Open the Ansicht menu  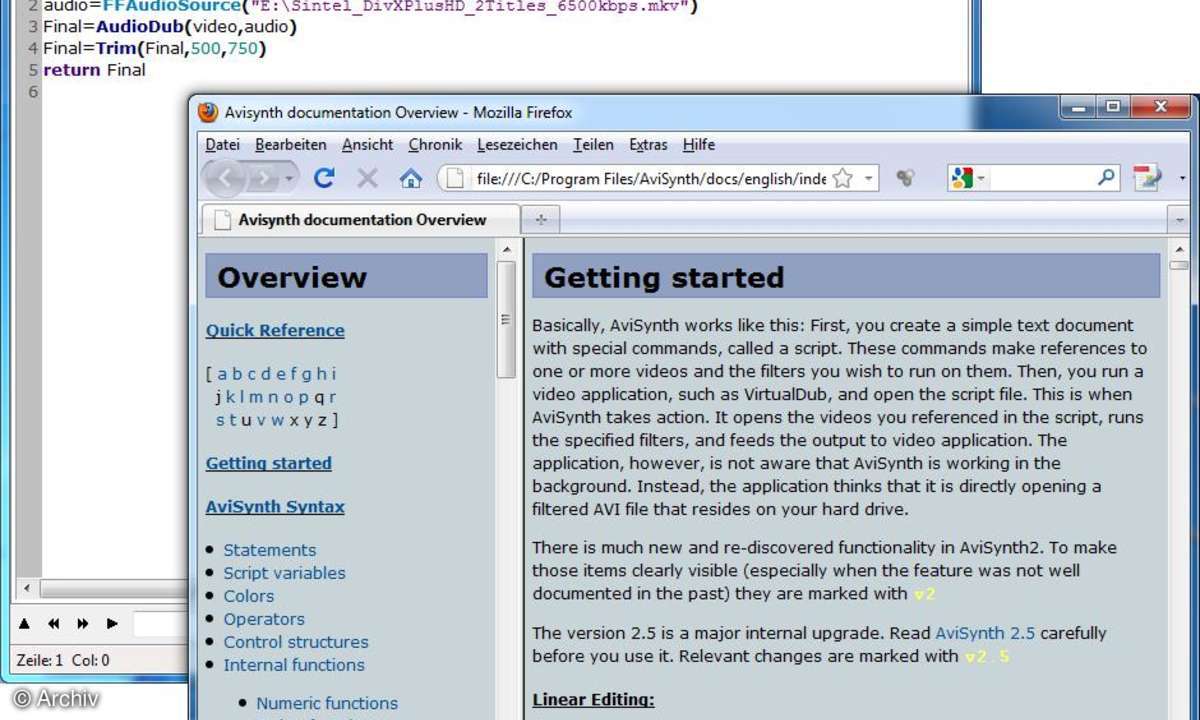[368, 145]
